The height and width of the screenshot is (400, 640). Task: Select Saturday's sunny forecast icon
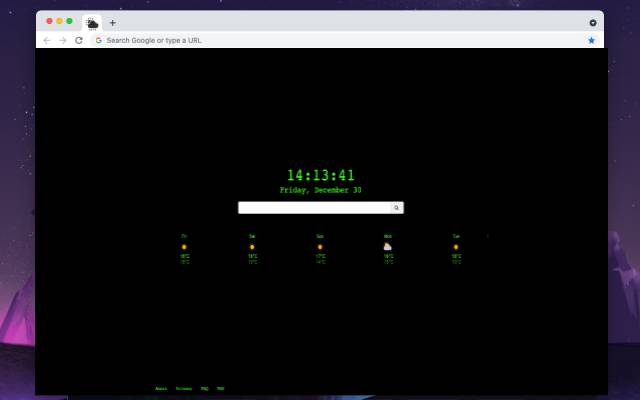[x=252, y=247]
